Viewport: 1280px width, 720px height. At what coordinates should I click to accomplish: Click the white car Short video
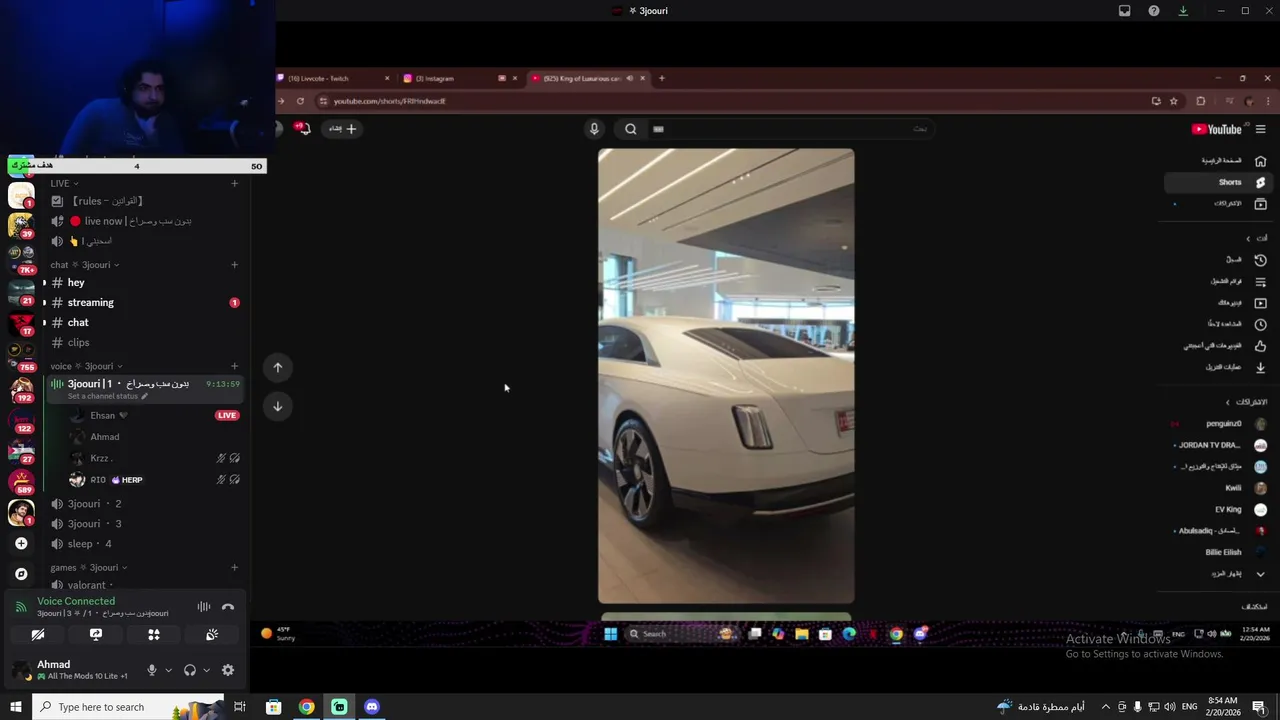726,376
